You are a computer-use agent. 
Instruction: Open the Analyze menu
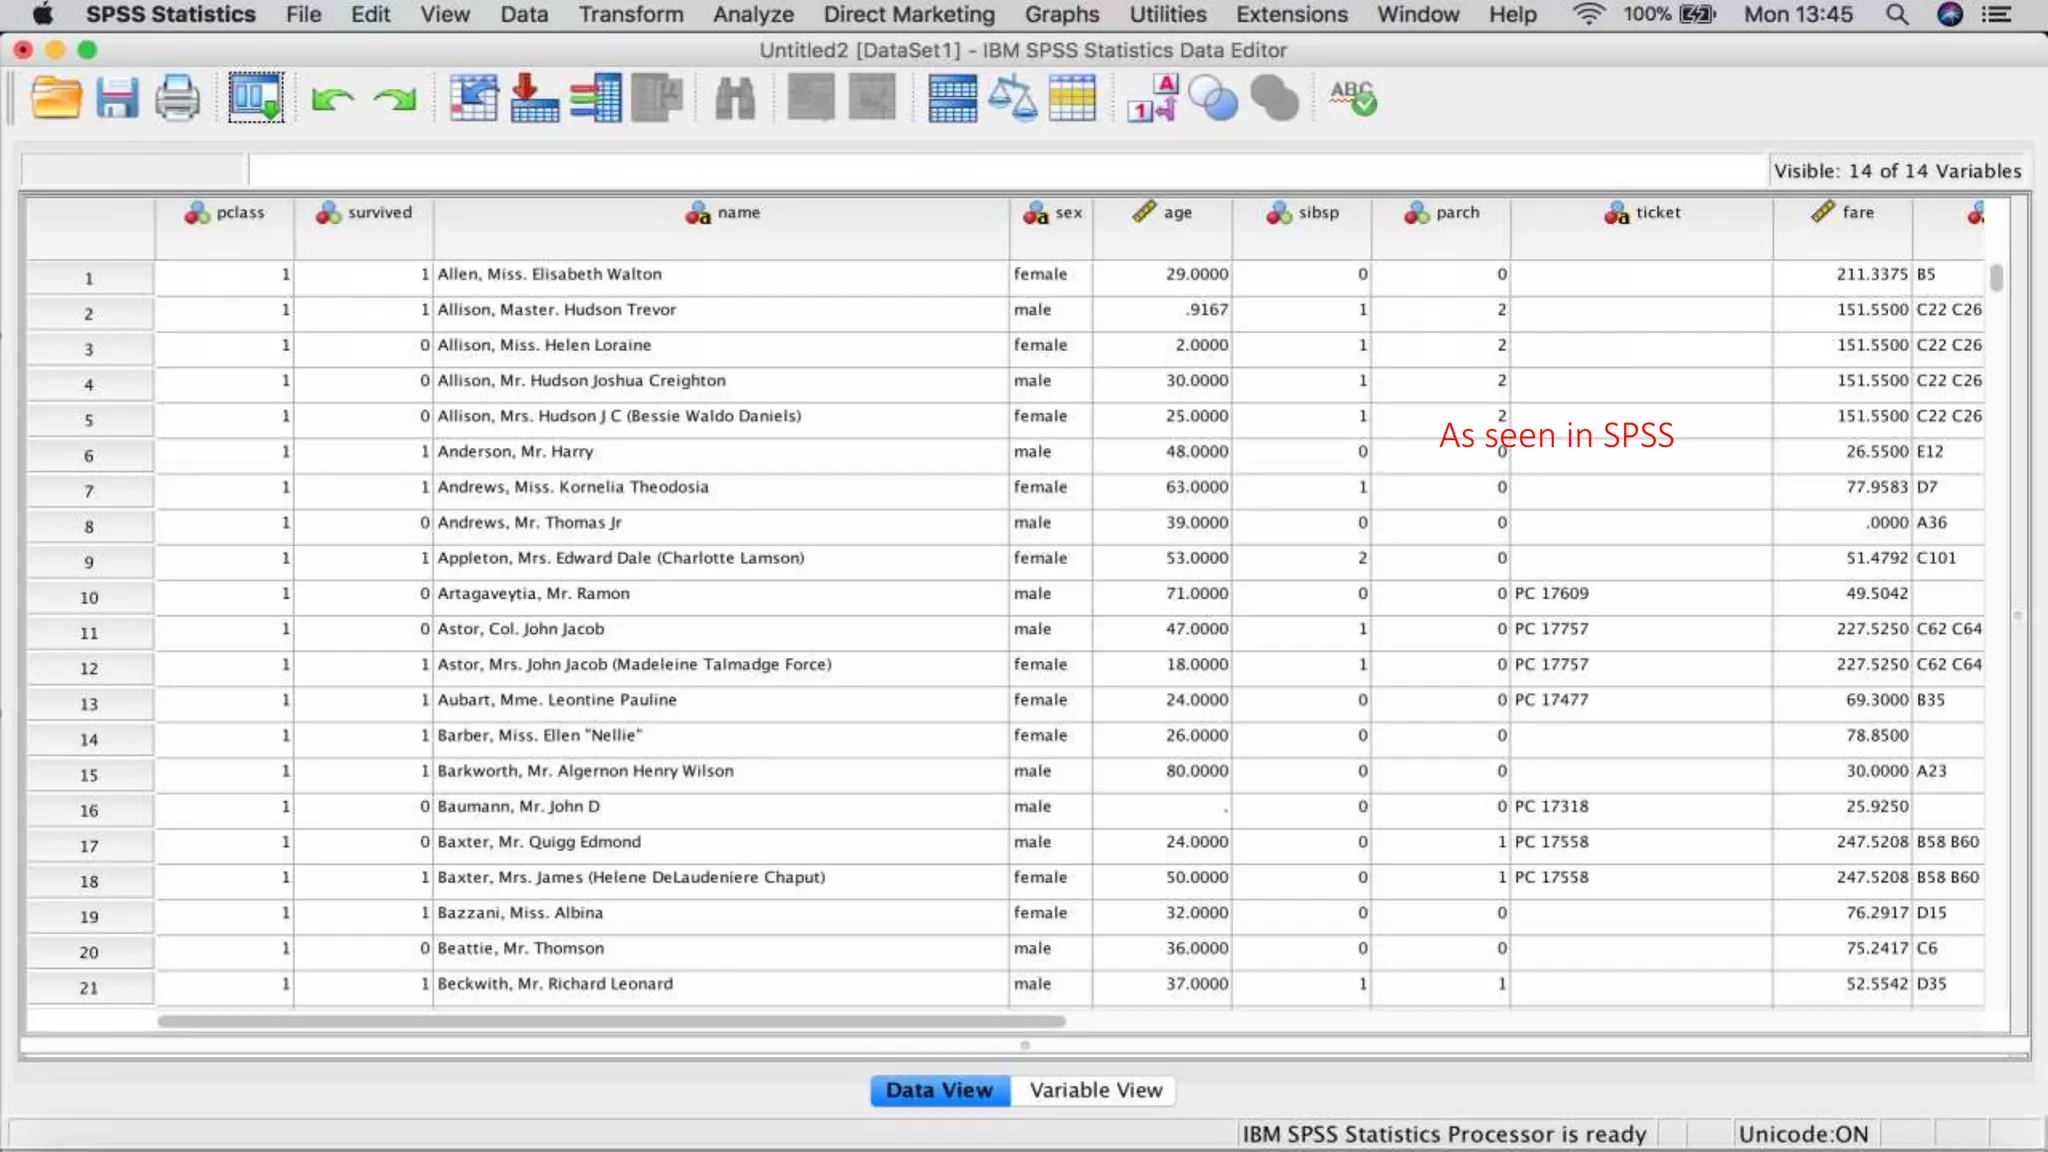pos(753,15)
